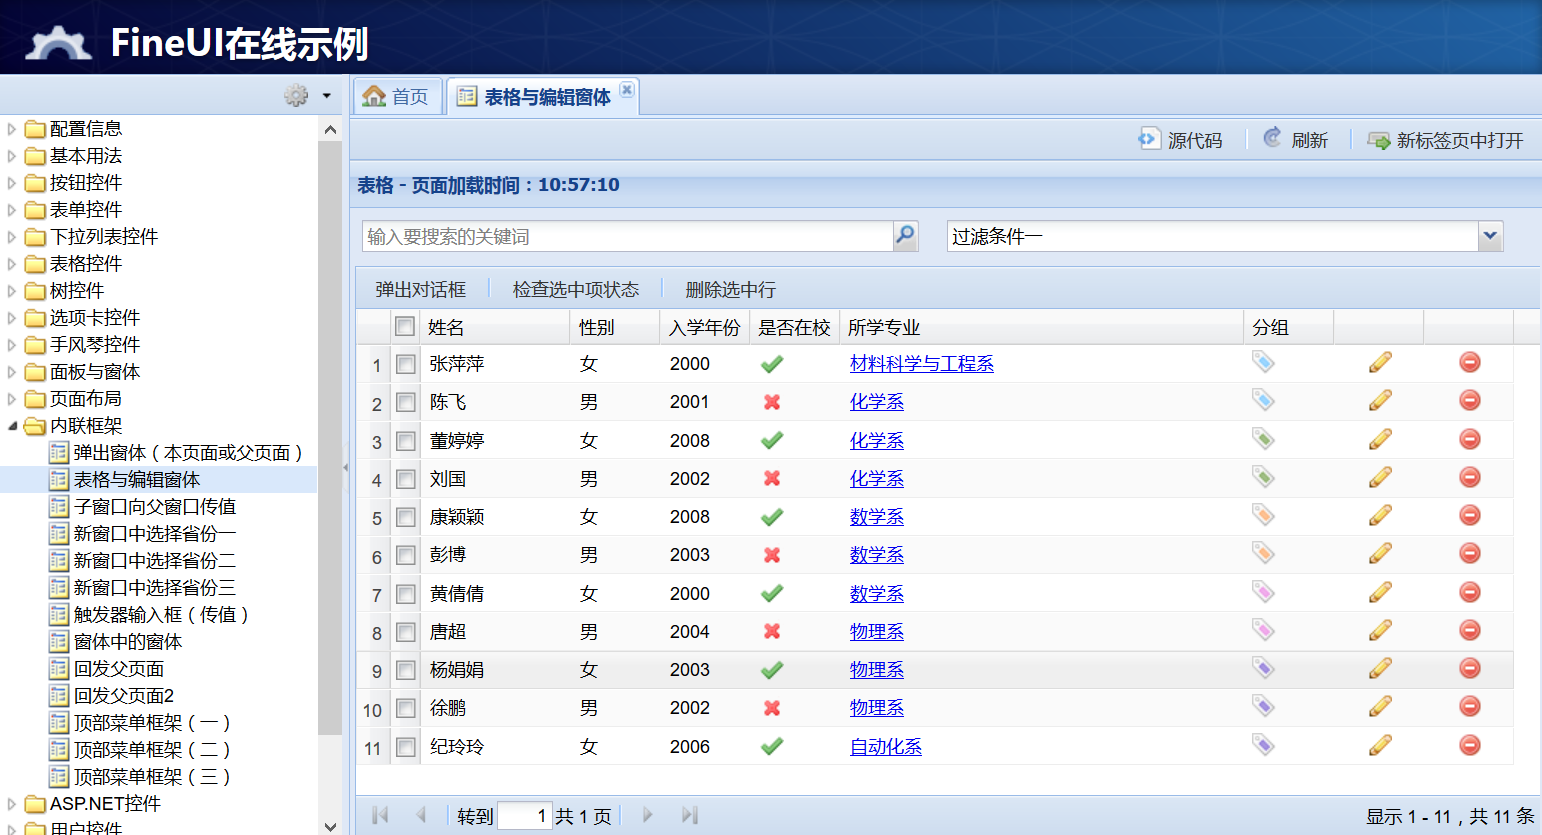Tick the checkbox next to 黄倩倩
The width and height of the screenshot is (1542, 835).
[406, 594]
